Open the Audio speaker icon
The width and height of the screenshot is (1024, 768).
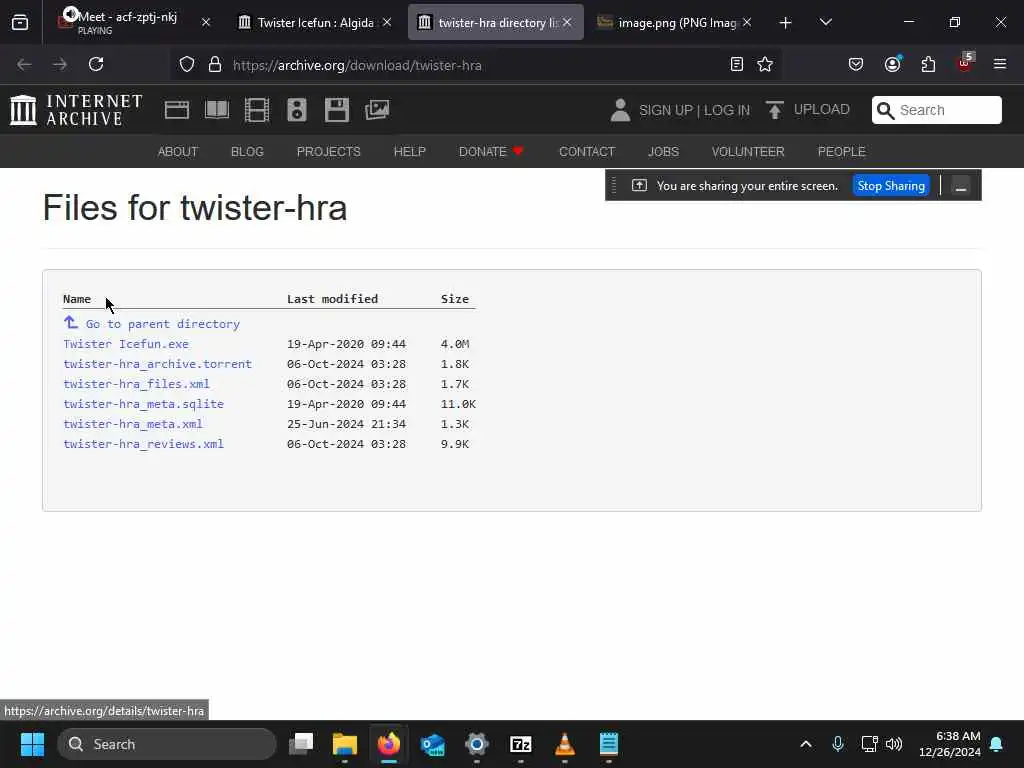[296, 110]
